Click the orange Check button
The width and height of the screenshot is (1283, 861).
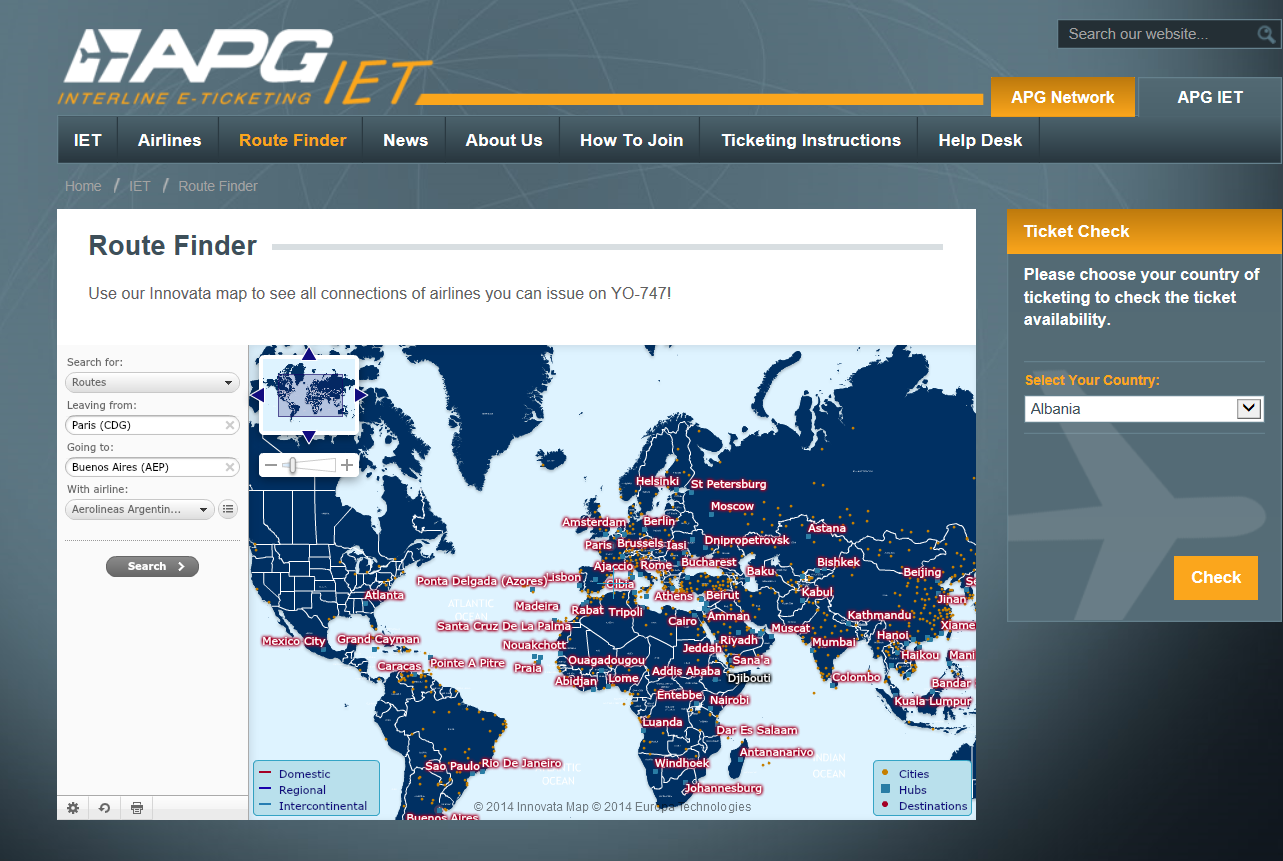point(1216,577)
